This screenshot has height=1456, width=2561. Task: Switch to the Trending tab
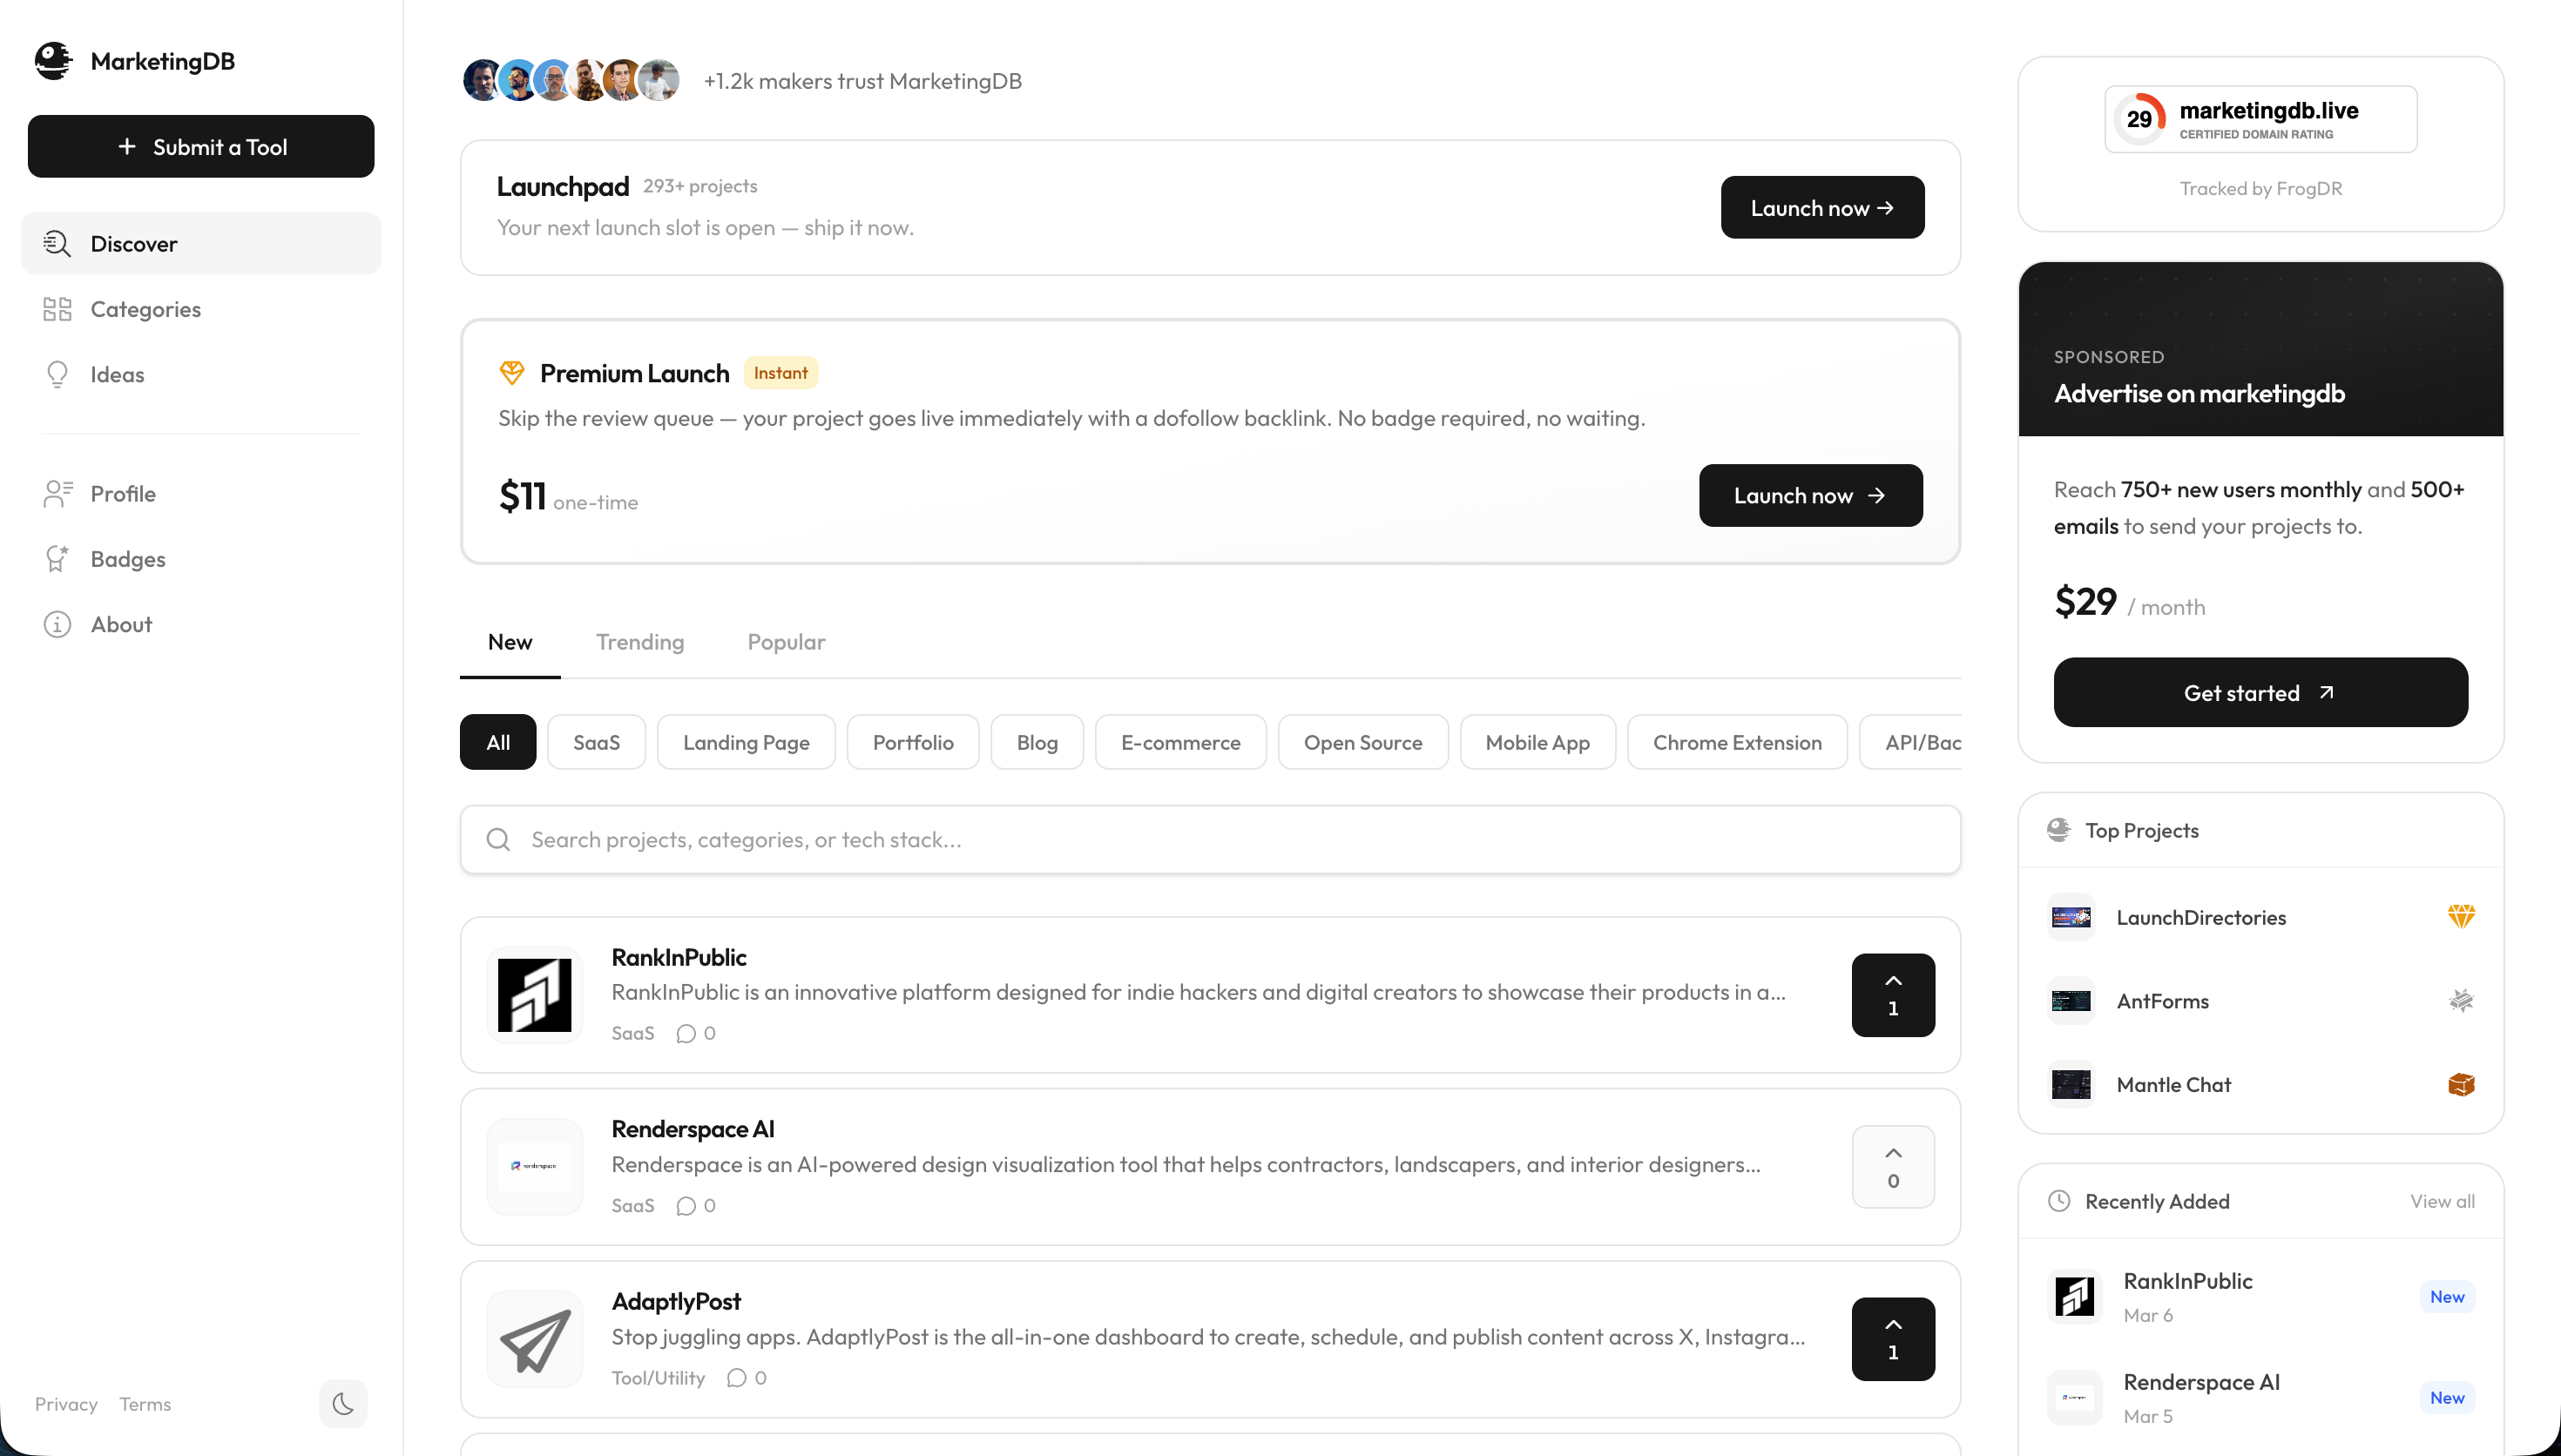pyautogui.click(x=640, y=642)
